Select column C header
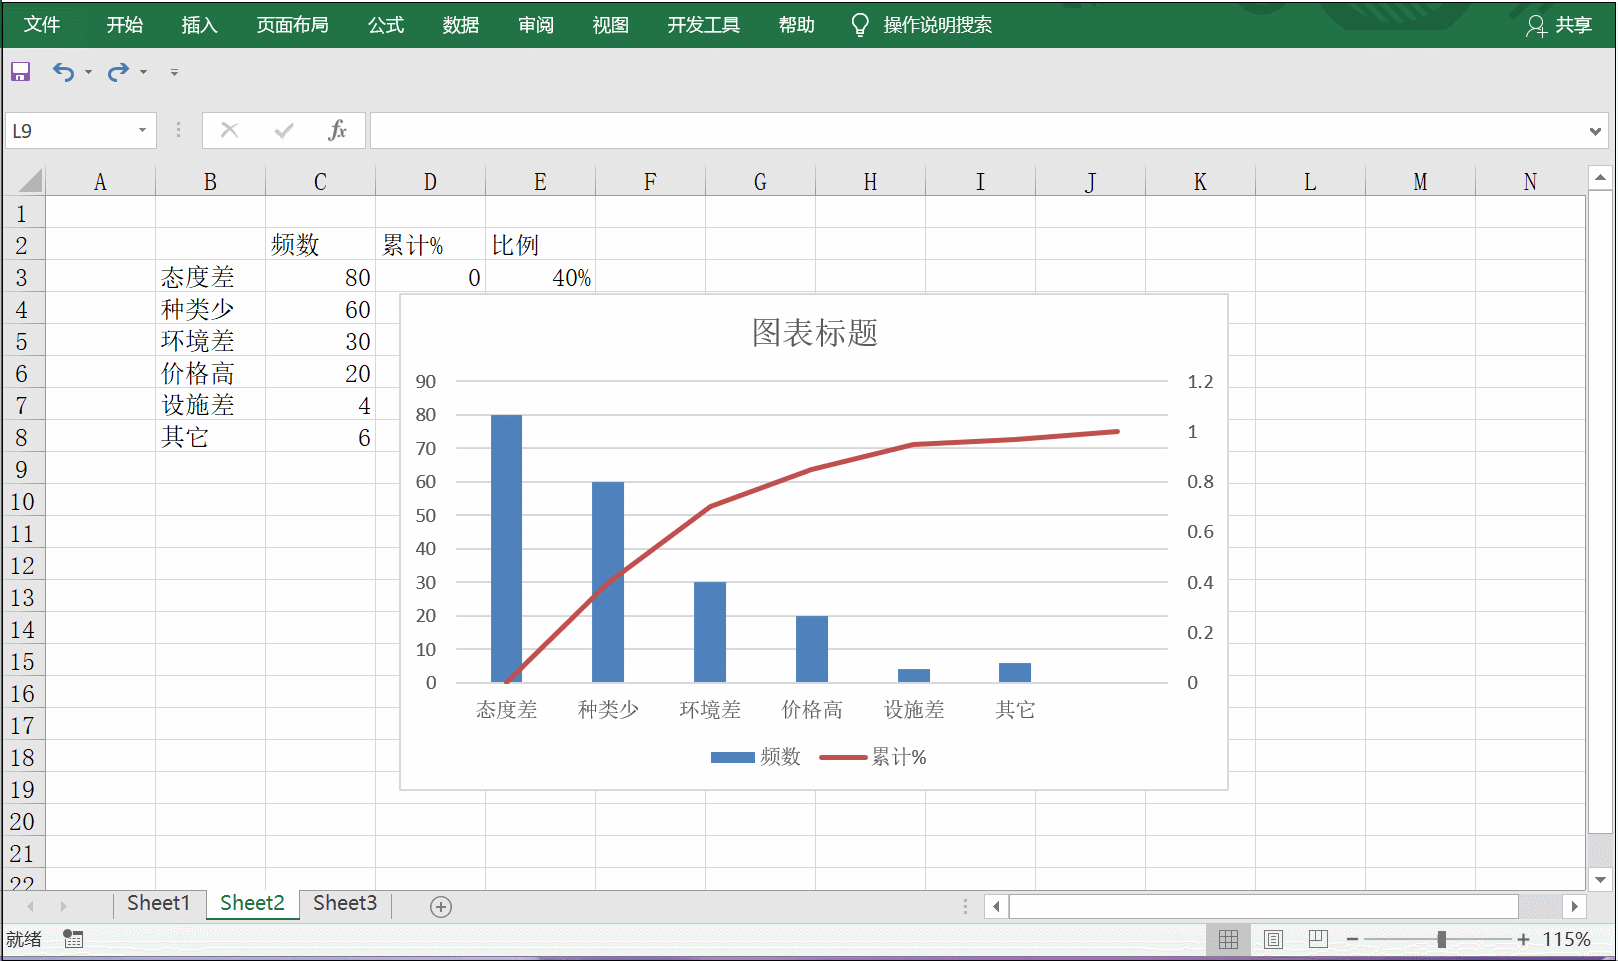This screenshot has height=961, width=1618. coord(320,181)
